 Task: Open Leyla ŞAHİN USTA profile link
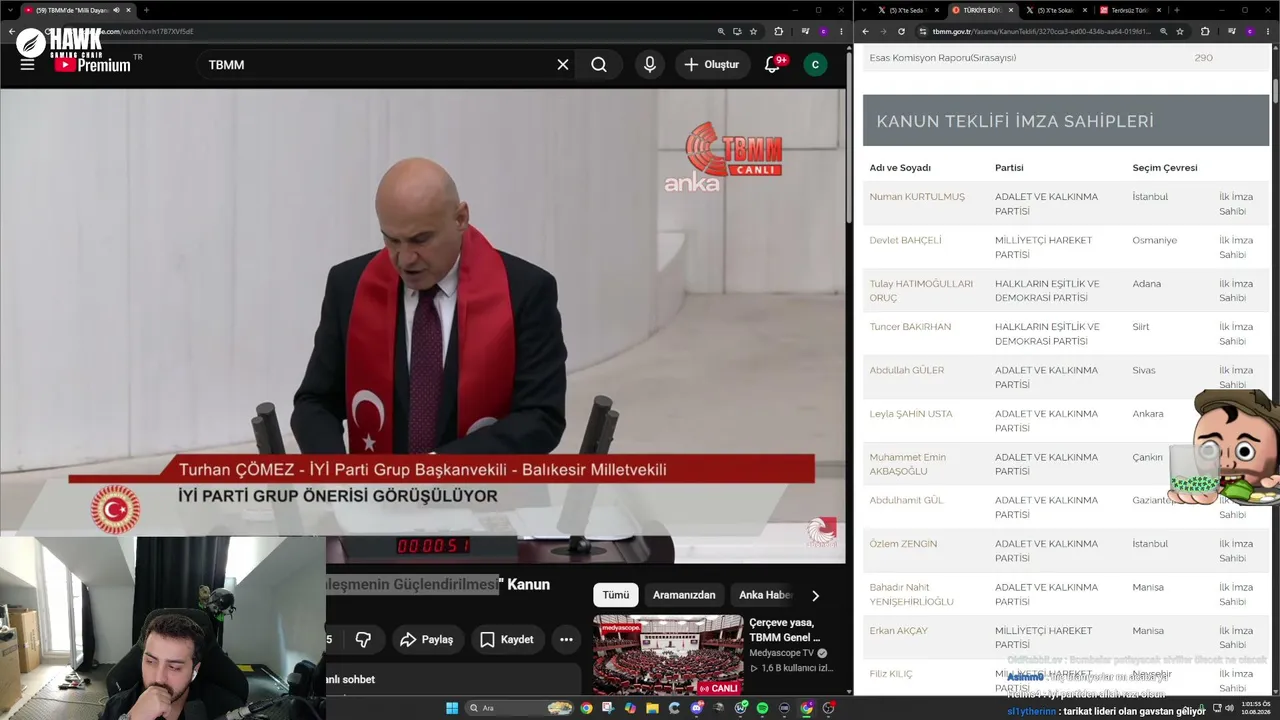[911, 414]
